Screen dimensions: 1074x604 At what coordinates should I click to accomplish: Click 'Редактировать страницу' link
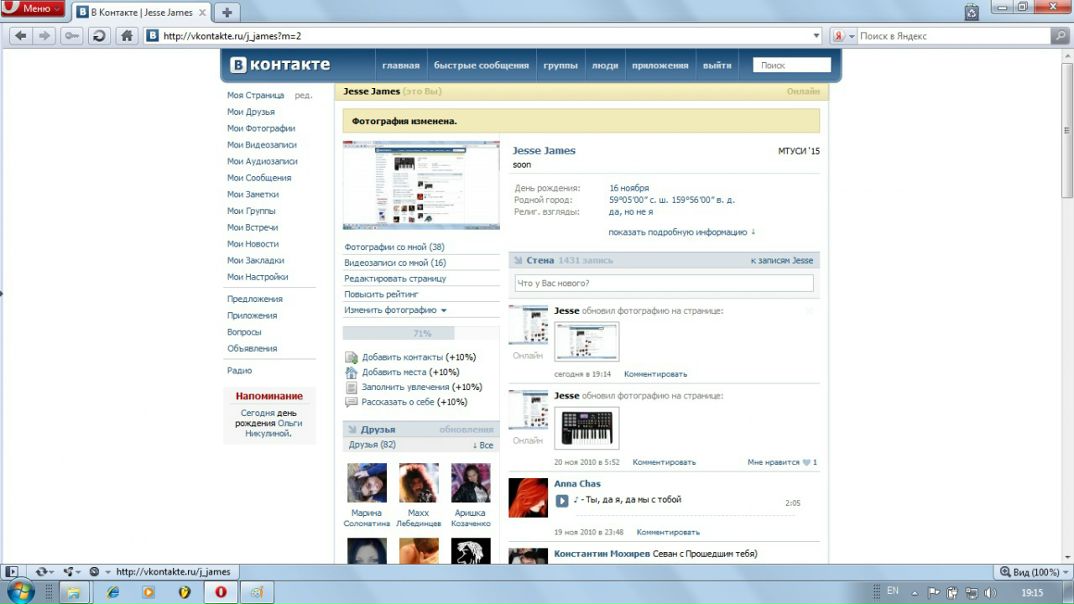click(395, 279)
